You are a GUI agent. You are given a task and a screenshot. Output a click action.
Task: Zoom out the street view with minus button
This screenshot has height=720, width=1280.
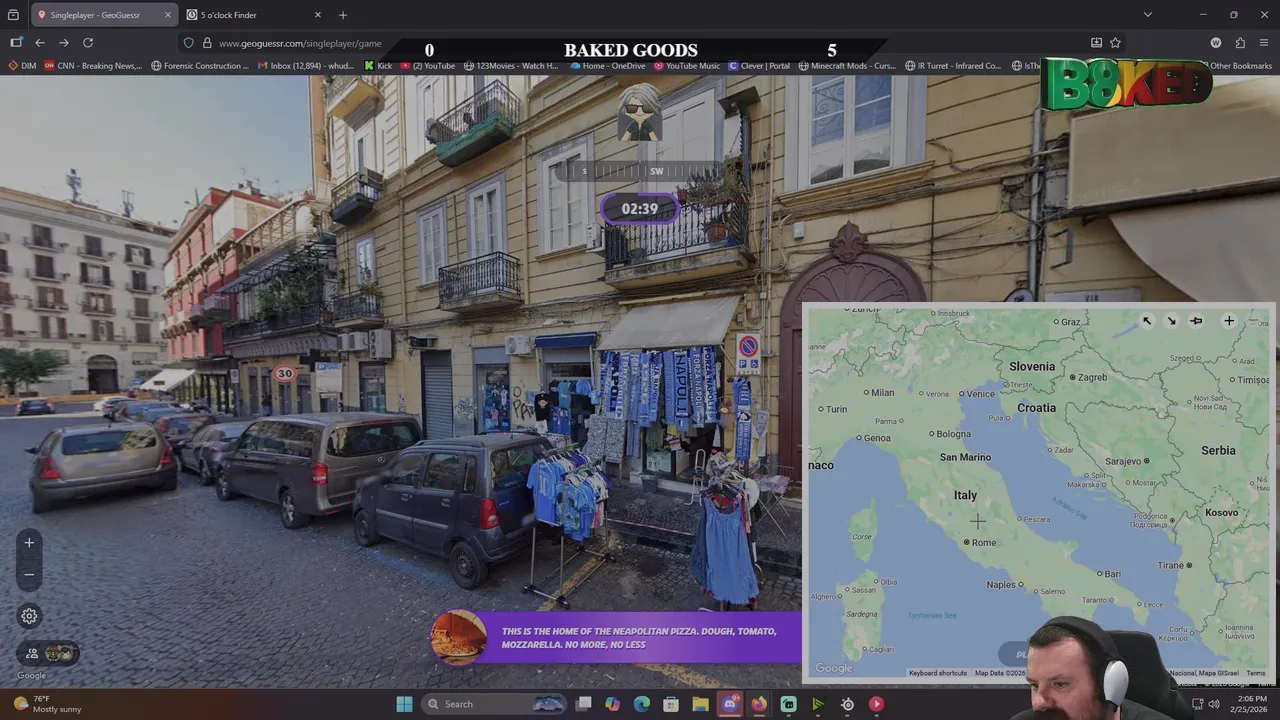(x=29, y=575)
